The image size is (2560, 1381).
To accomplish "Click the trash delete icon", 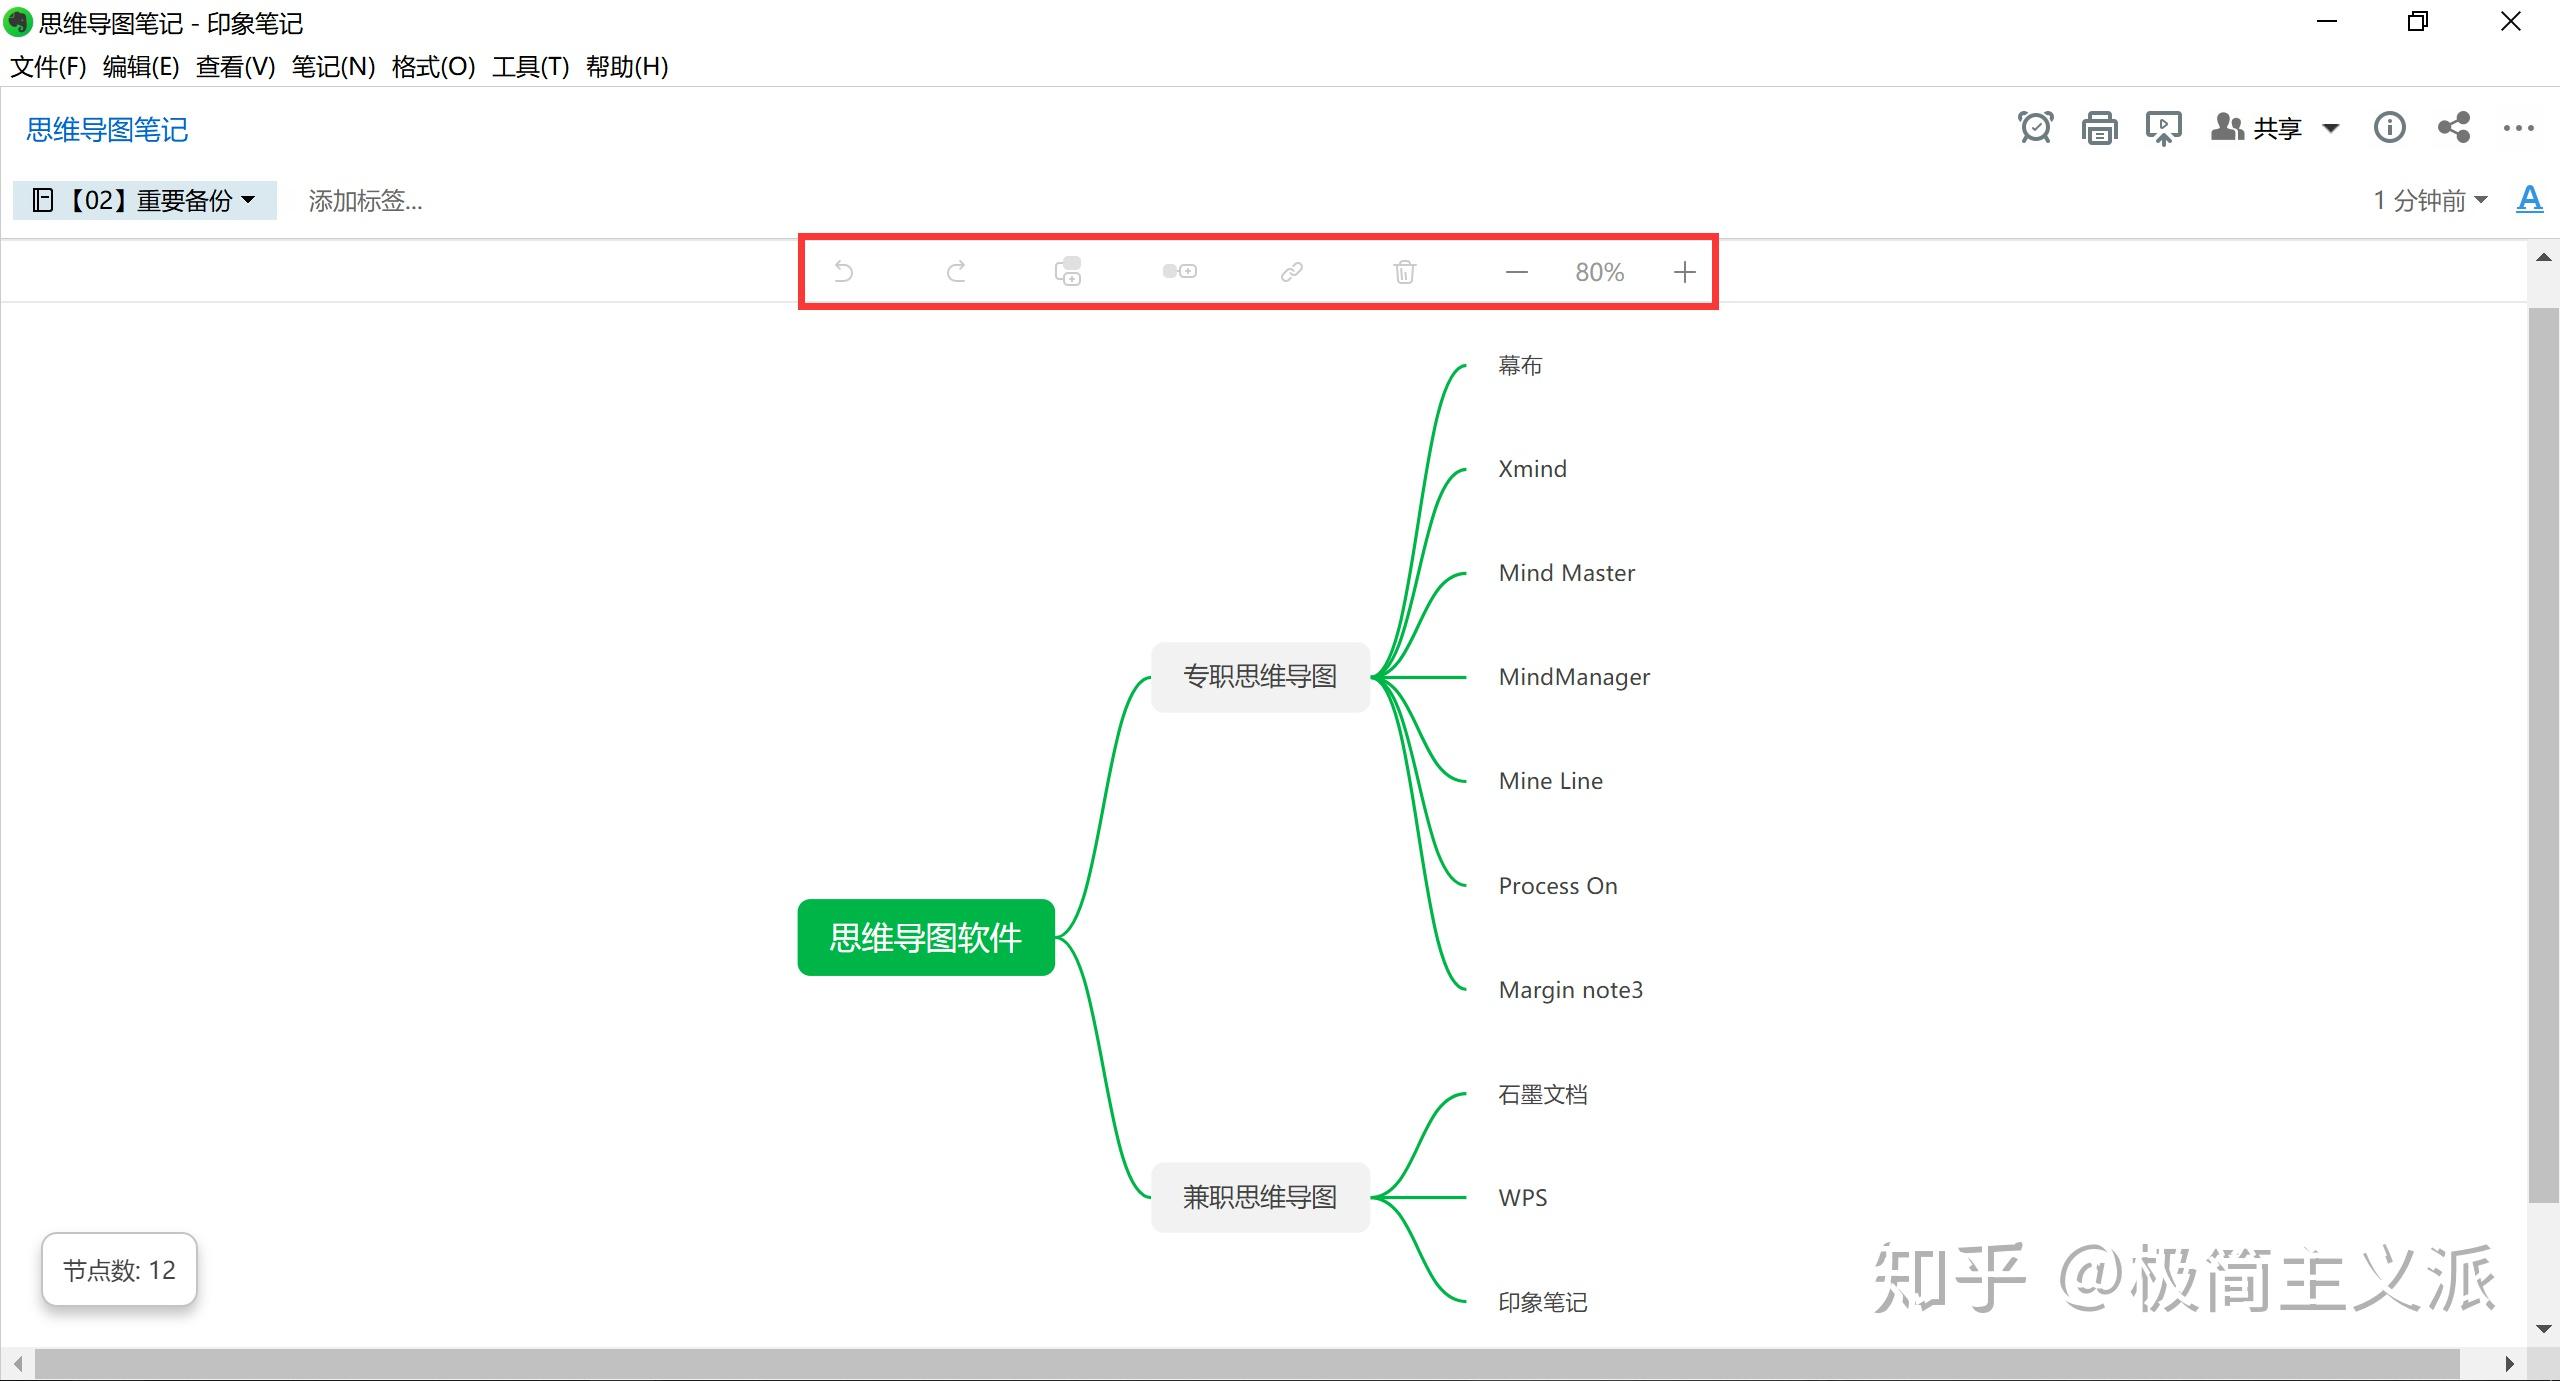I will (x=1405, y=272).
